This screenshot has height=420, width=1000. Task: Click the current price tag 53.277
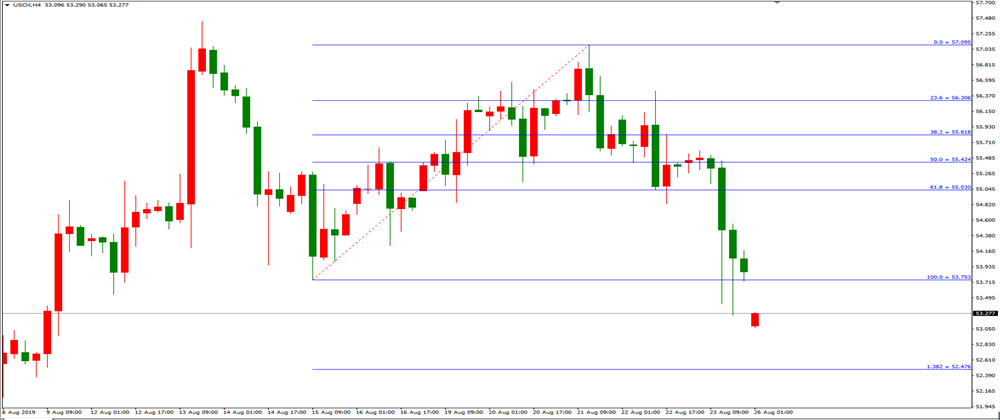tap(985, 314)
